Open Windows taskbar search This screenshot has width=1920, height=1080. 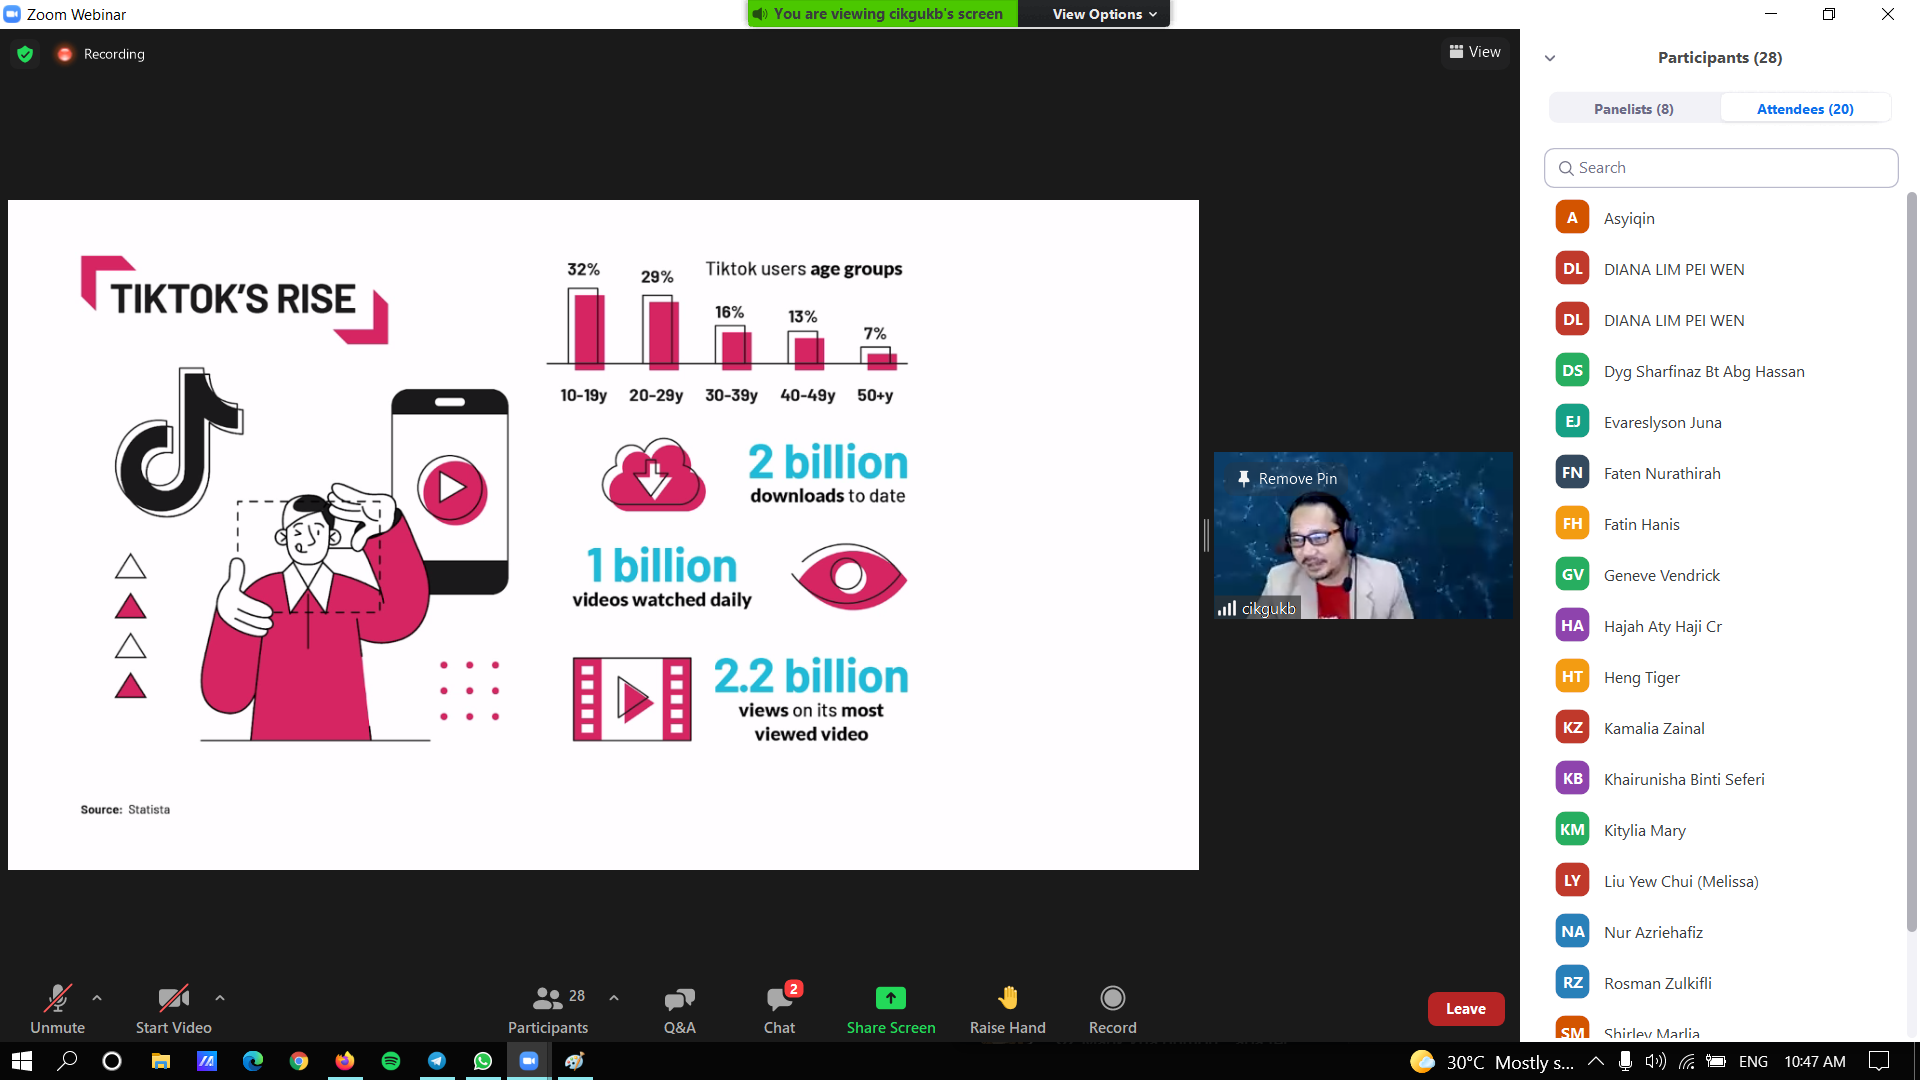point(67,1061)
